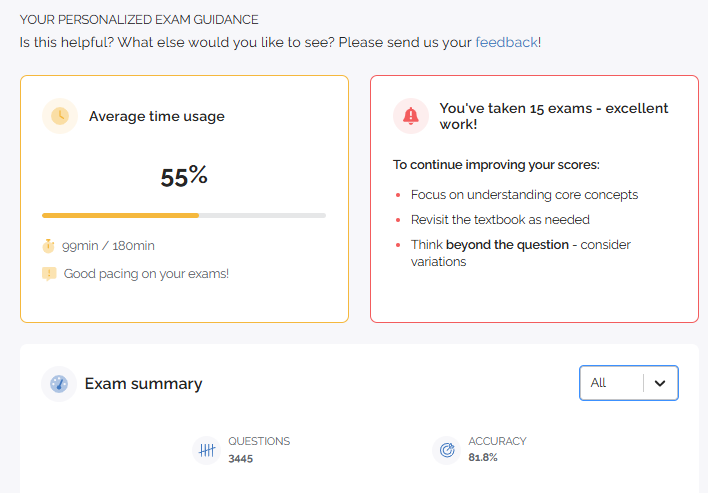Click the 55% time usage value
The image size is (708, 493).
coord(184,177)
